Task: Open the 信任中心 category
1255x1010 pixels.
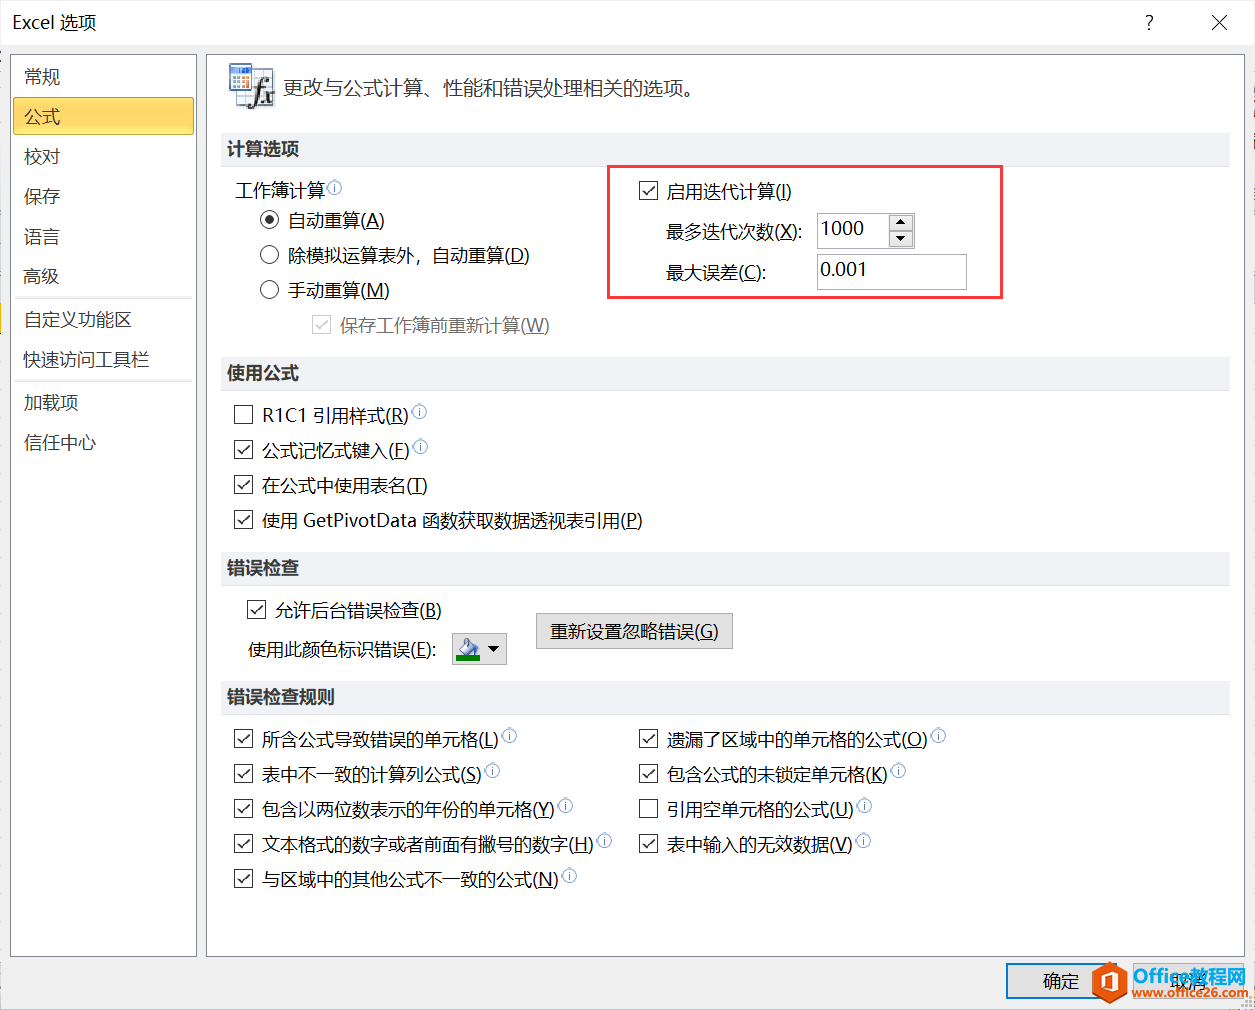Action: (x=103, y=442)
